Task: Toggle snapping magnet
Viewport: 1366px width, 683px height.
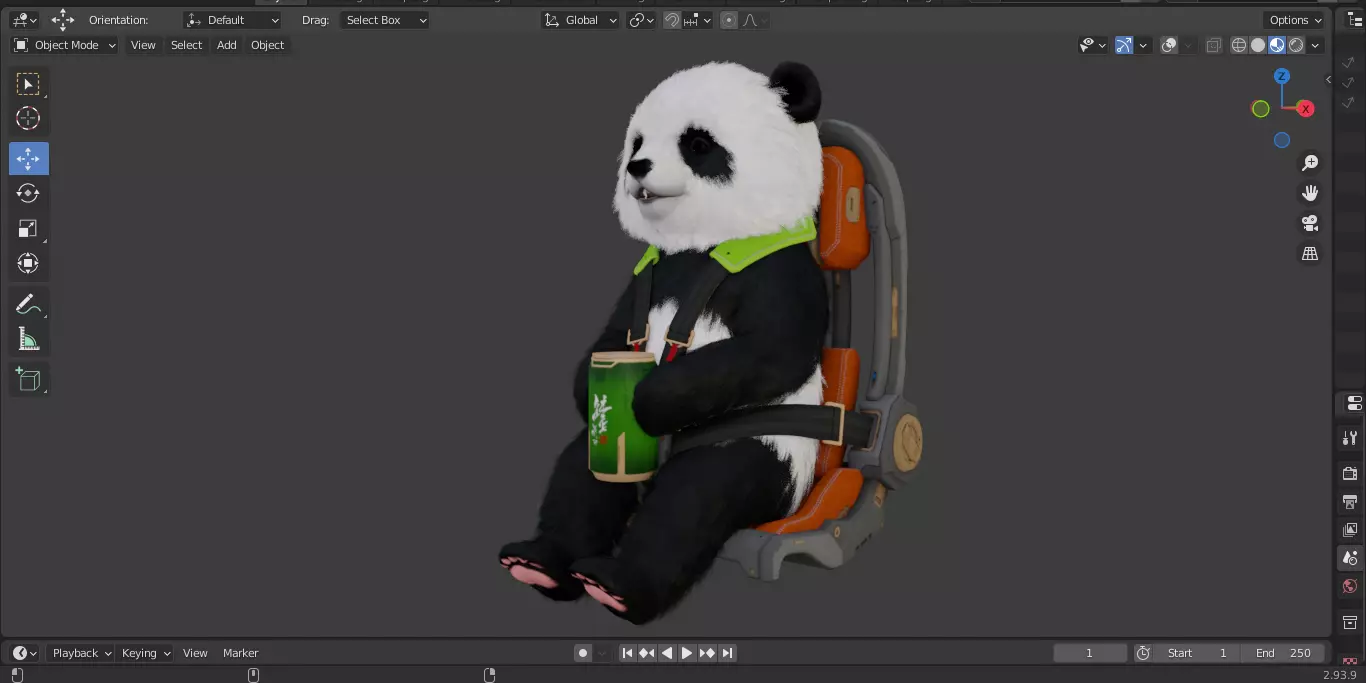Action: coord(672,20)
